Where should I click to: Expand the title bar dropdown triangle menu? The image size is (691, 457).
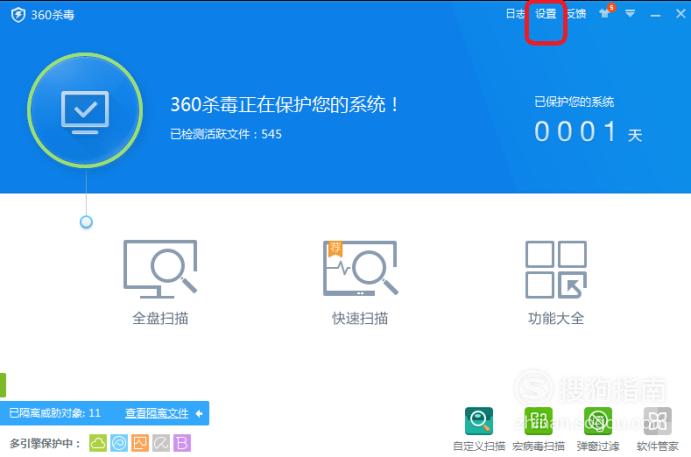click(x=630, y=14)
